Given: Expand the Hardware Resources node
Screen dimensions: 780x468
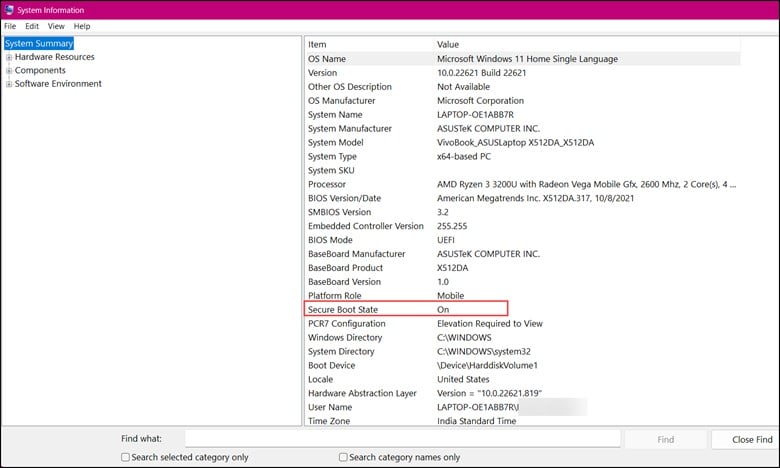Looking at the screenshot, I should [x=8, y=57].
